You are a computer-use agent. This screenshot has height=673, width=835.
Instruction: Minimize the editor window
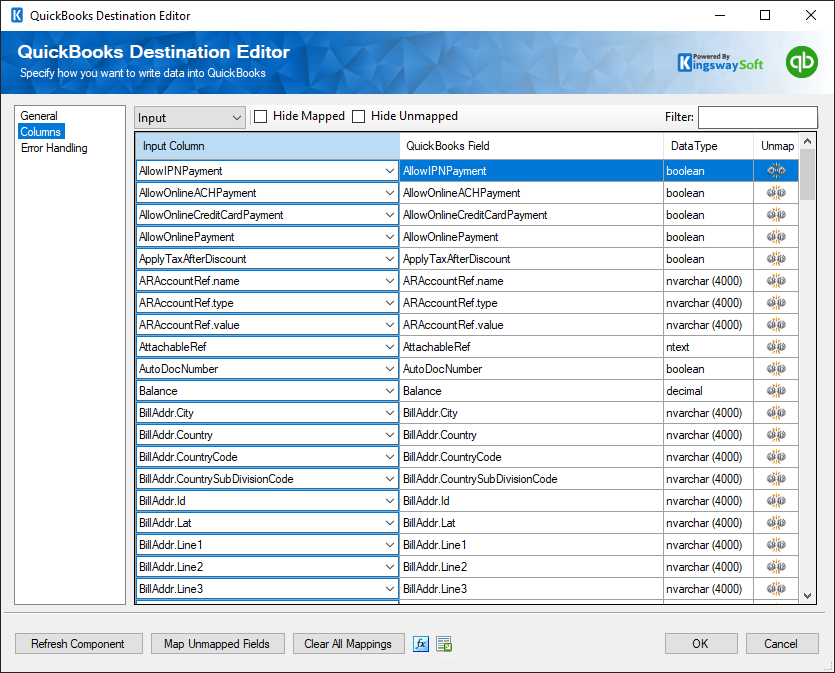tap(719, 15)
